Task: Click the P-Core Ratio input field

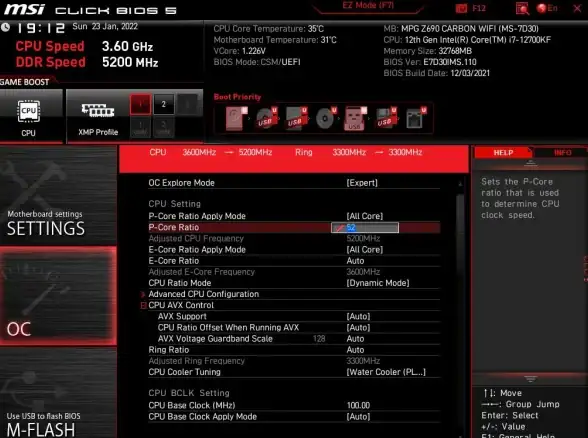Action: [365, 228]
